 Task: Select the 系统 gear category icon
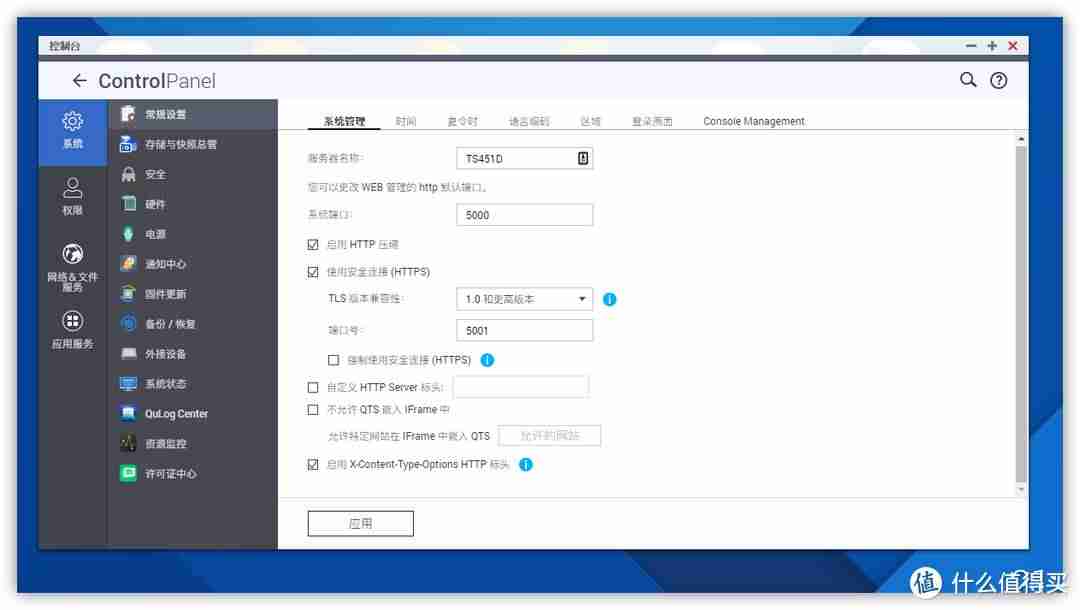click(72, 121)
